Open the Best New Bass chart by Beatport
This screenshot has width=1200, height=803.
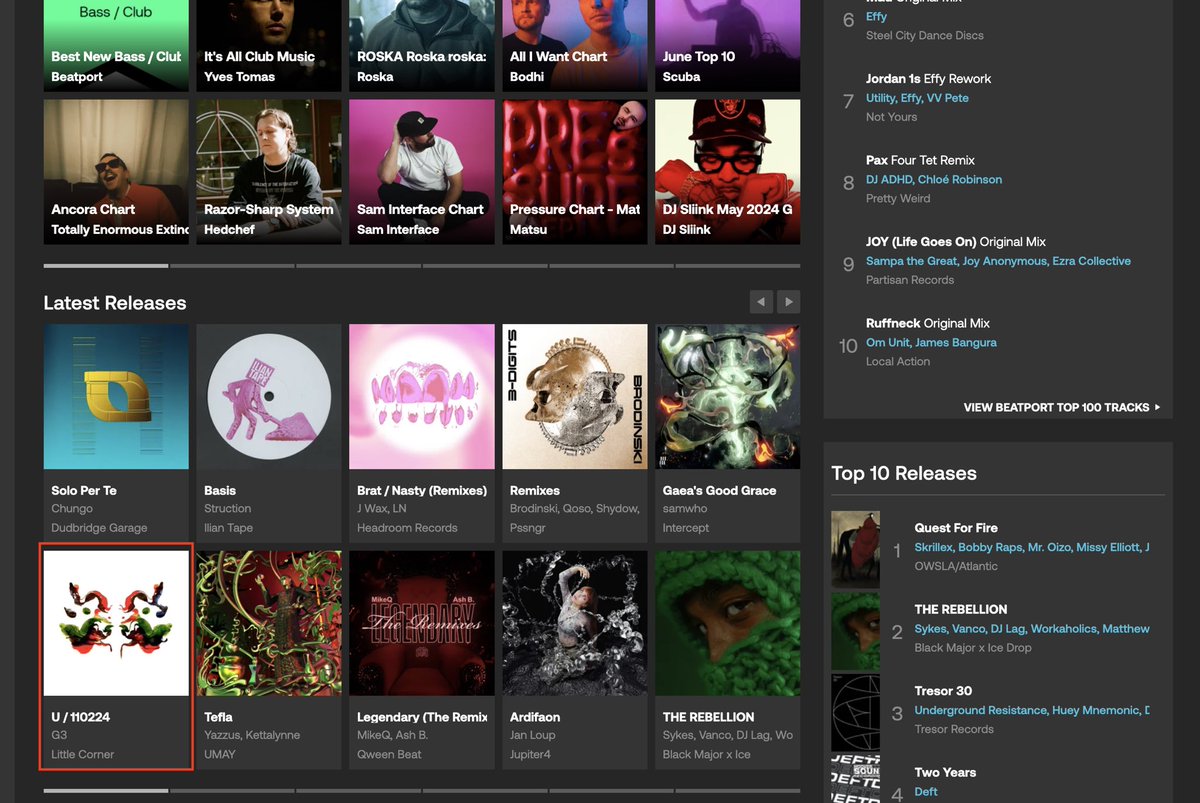coord(115,45)
